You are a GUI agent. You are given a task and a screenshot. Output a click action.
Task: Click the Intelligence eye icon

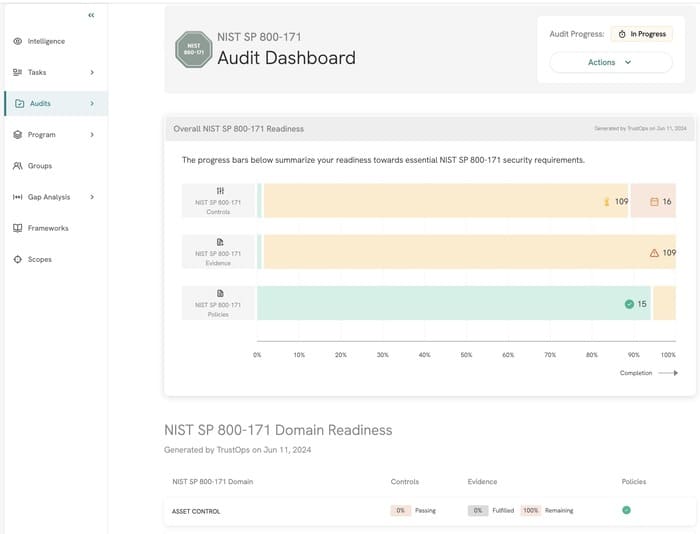click(x=17, y=41)
